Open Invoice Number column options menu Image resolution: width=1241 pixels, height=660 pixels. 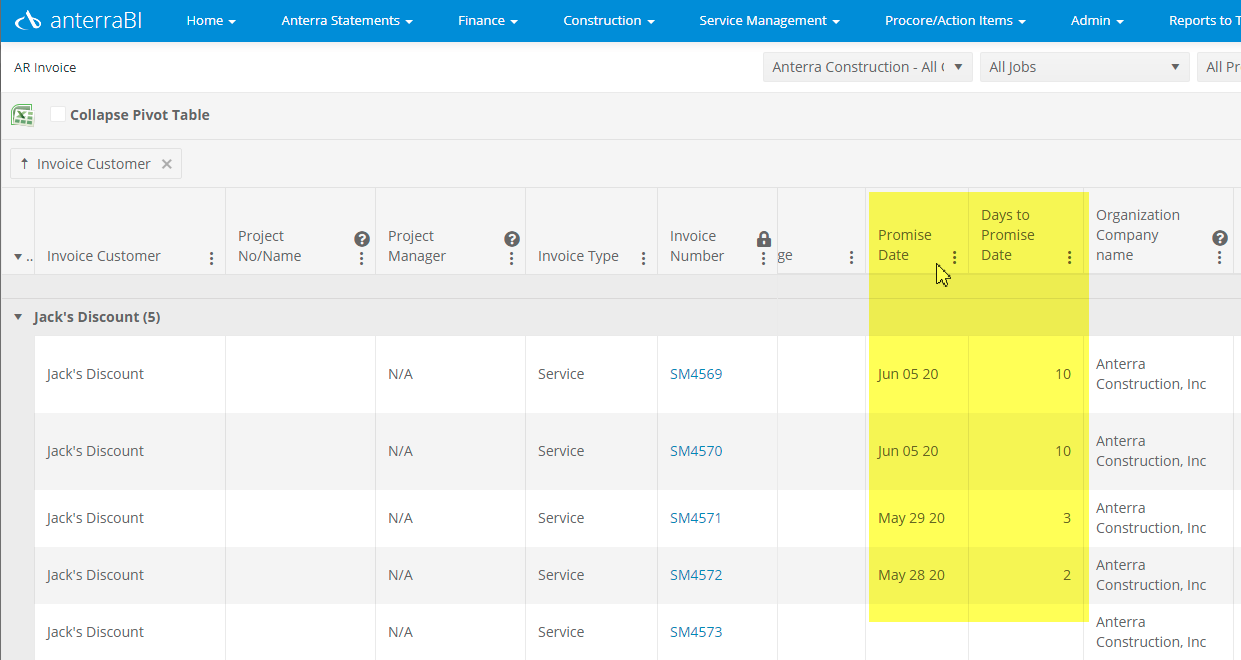point(763,257)
